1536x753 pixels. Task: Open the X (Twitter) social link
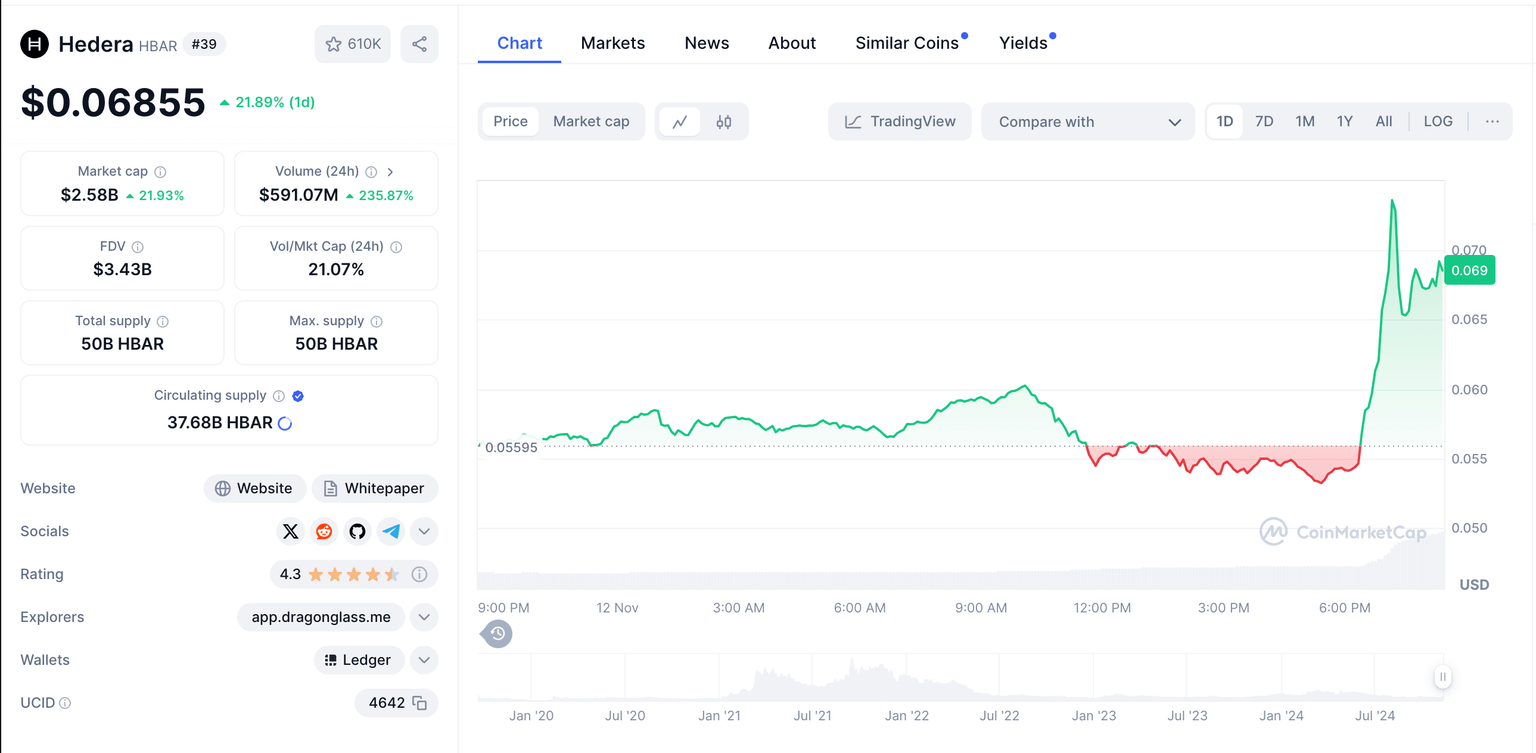pos(290,531)
